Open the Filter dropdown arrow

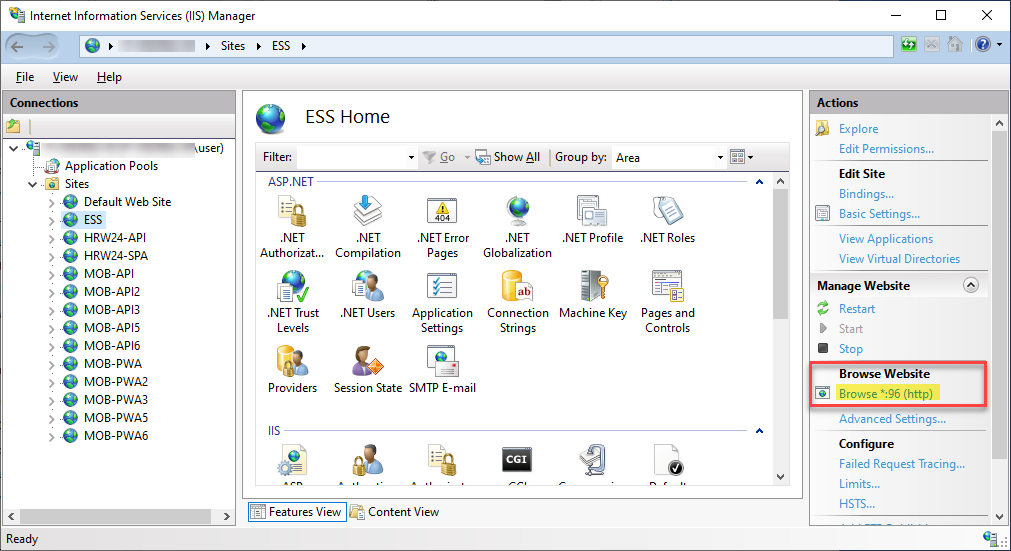click(x=411, y=157)
